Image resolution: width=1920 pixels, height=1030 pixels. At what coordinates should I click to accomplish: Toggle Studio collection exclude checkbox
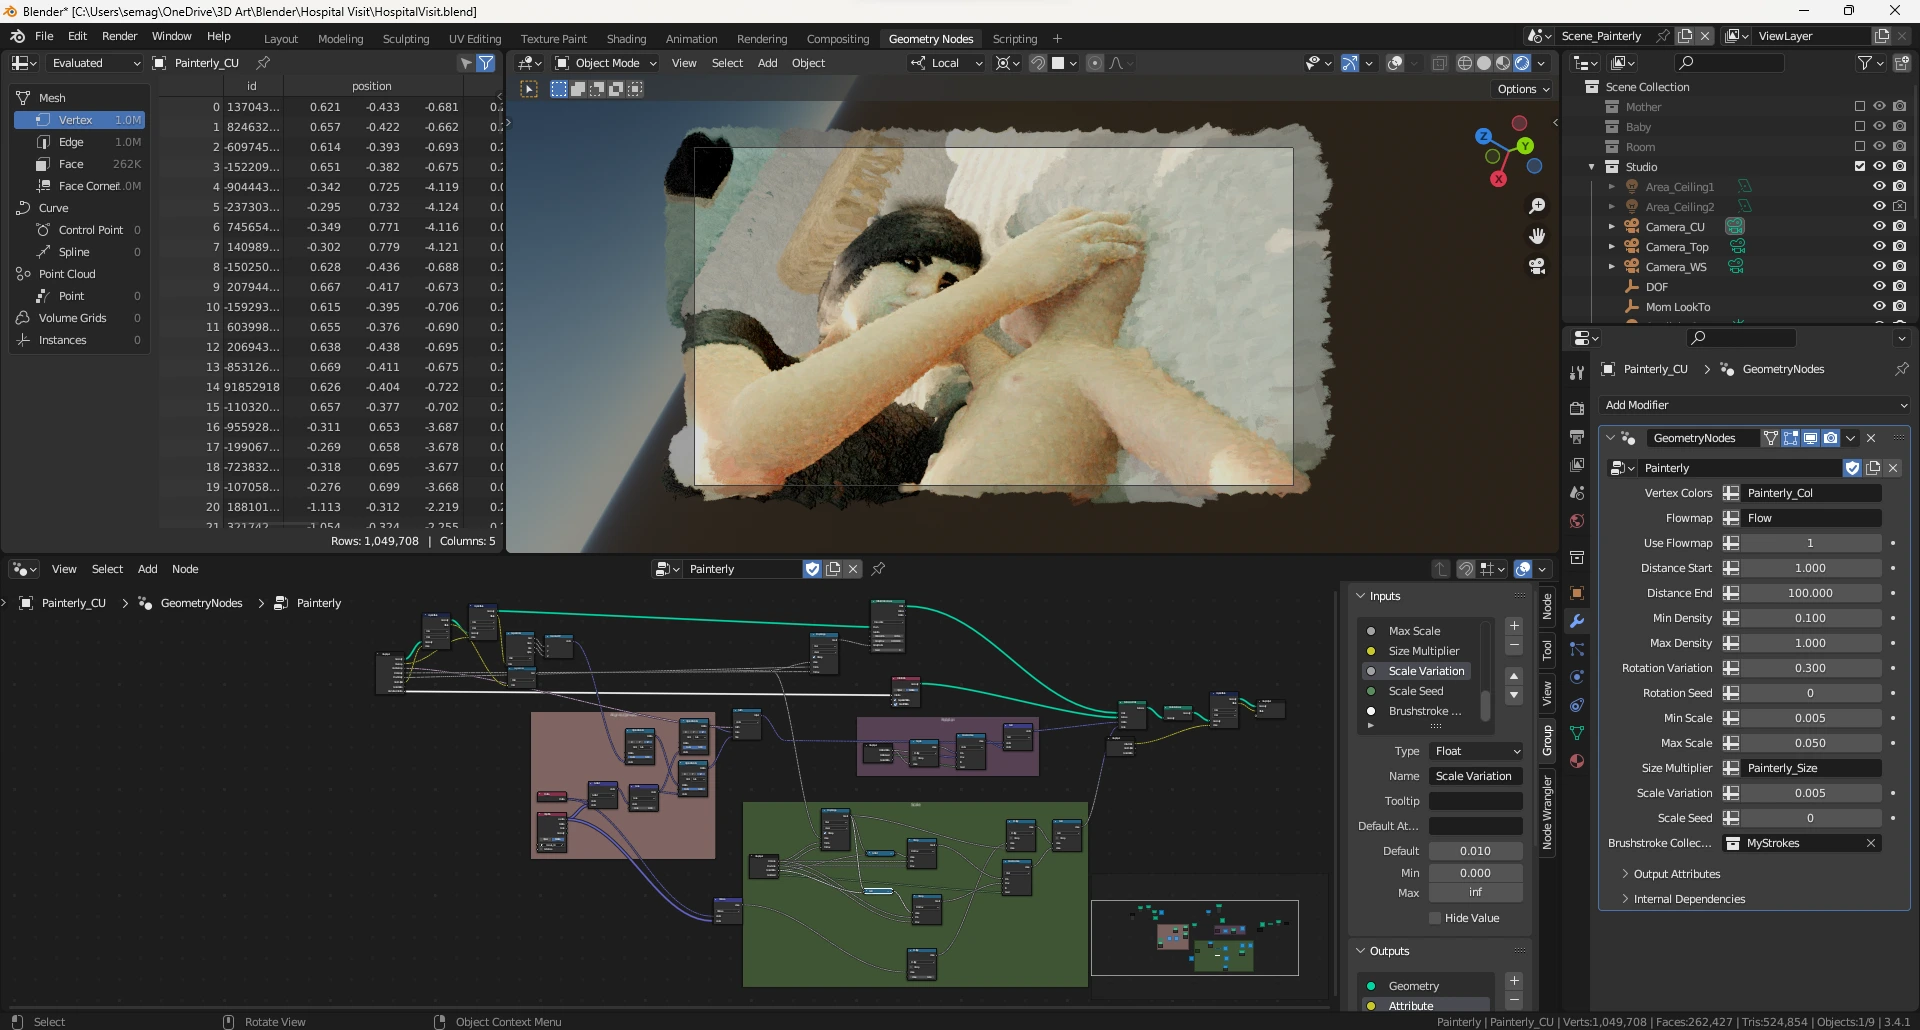[1860, 167]
